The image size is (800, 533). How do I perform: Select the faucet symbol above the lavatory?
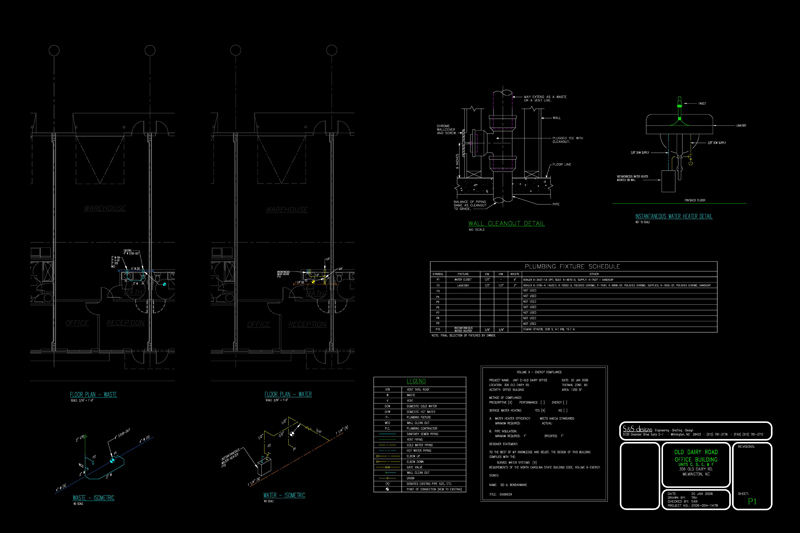coord(678,103)
